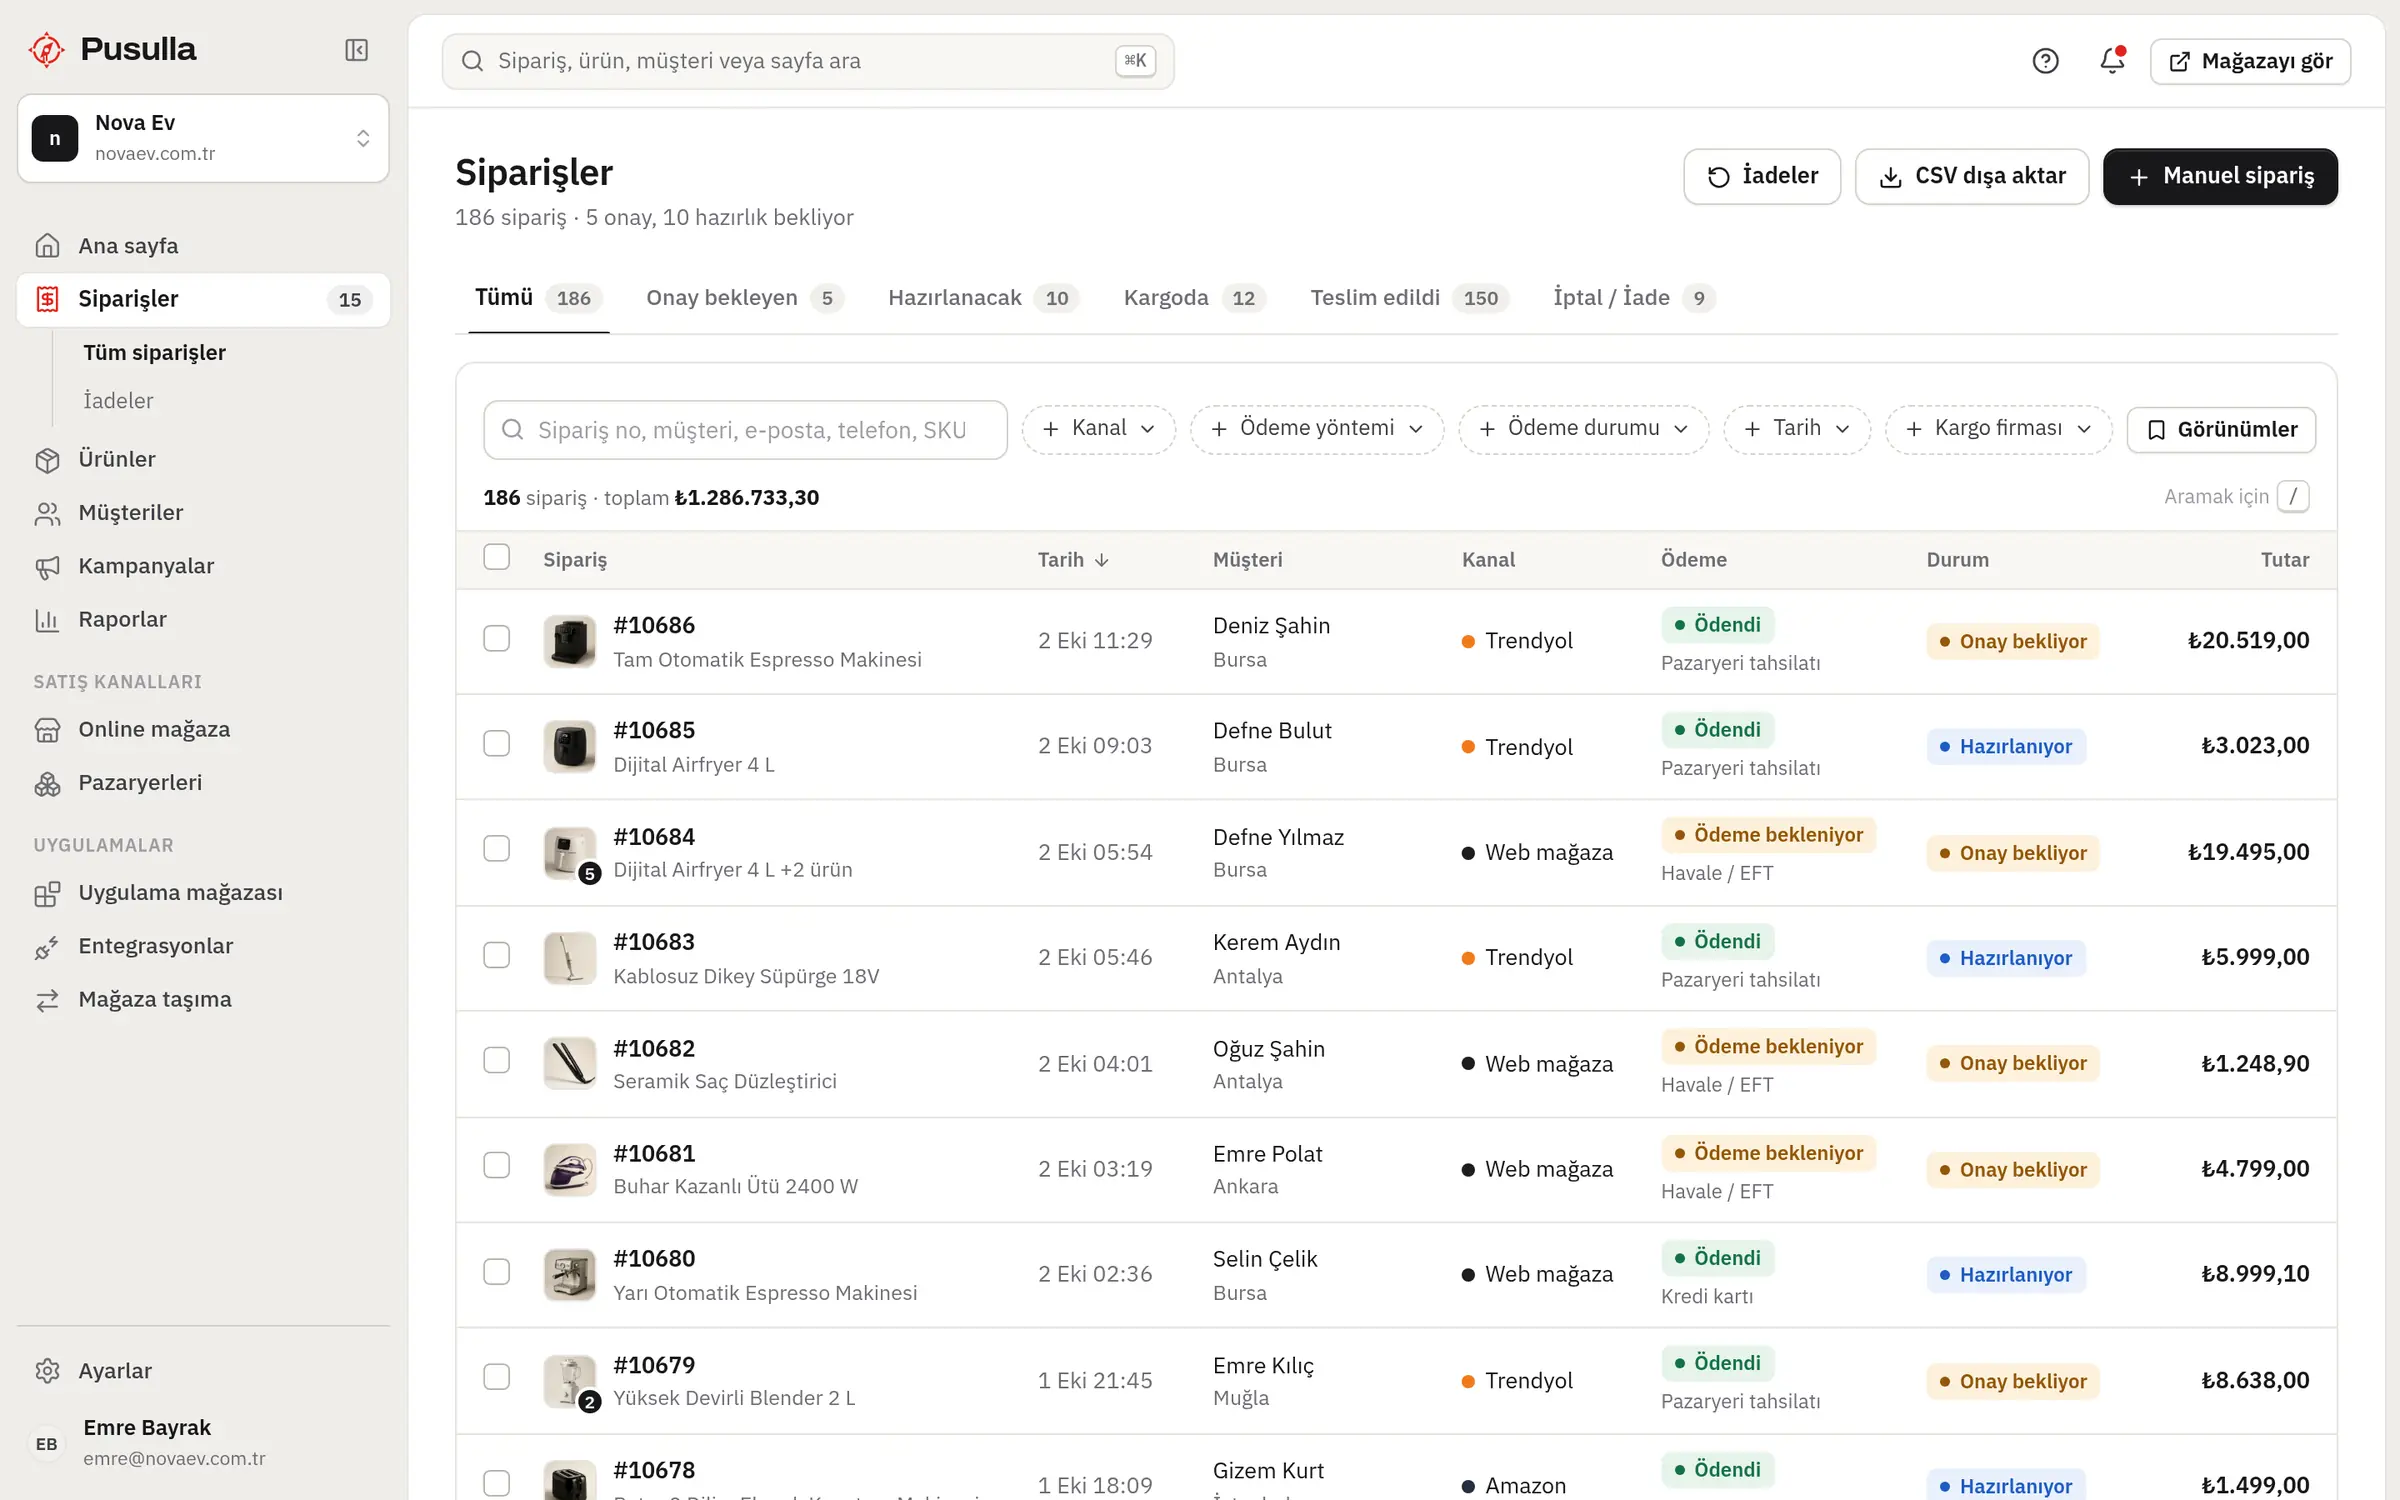Open notifications bell icon
Screen dimensions: 2400x1500
2112,61
